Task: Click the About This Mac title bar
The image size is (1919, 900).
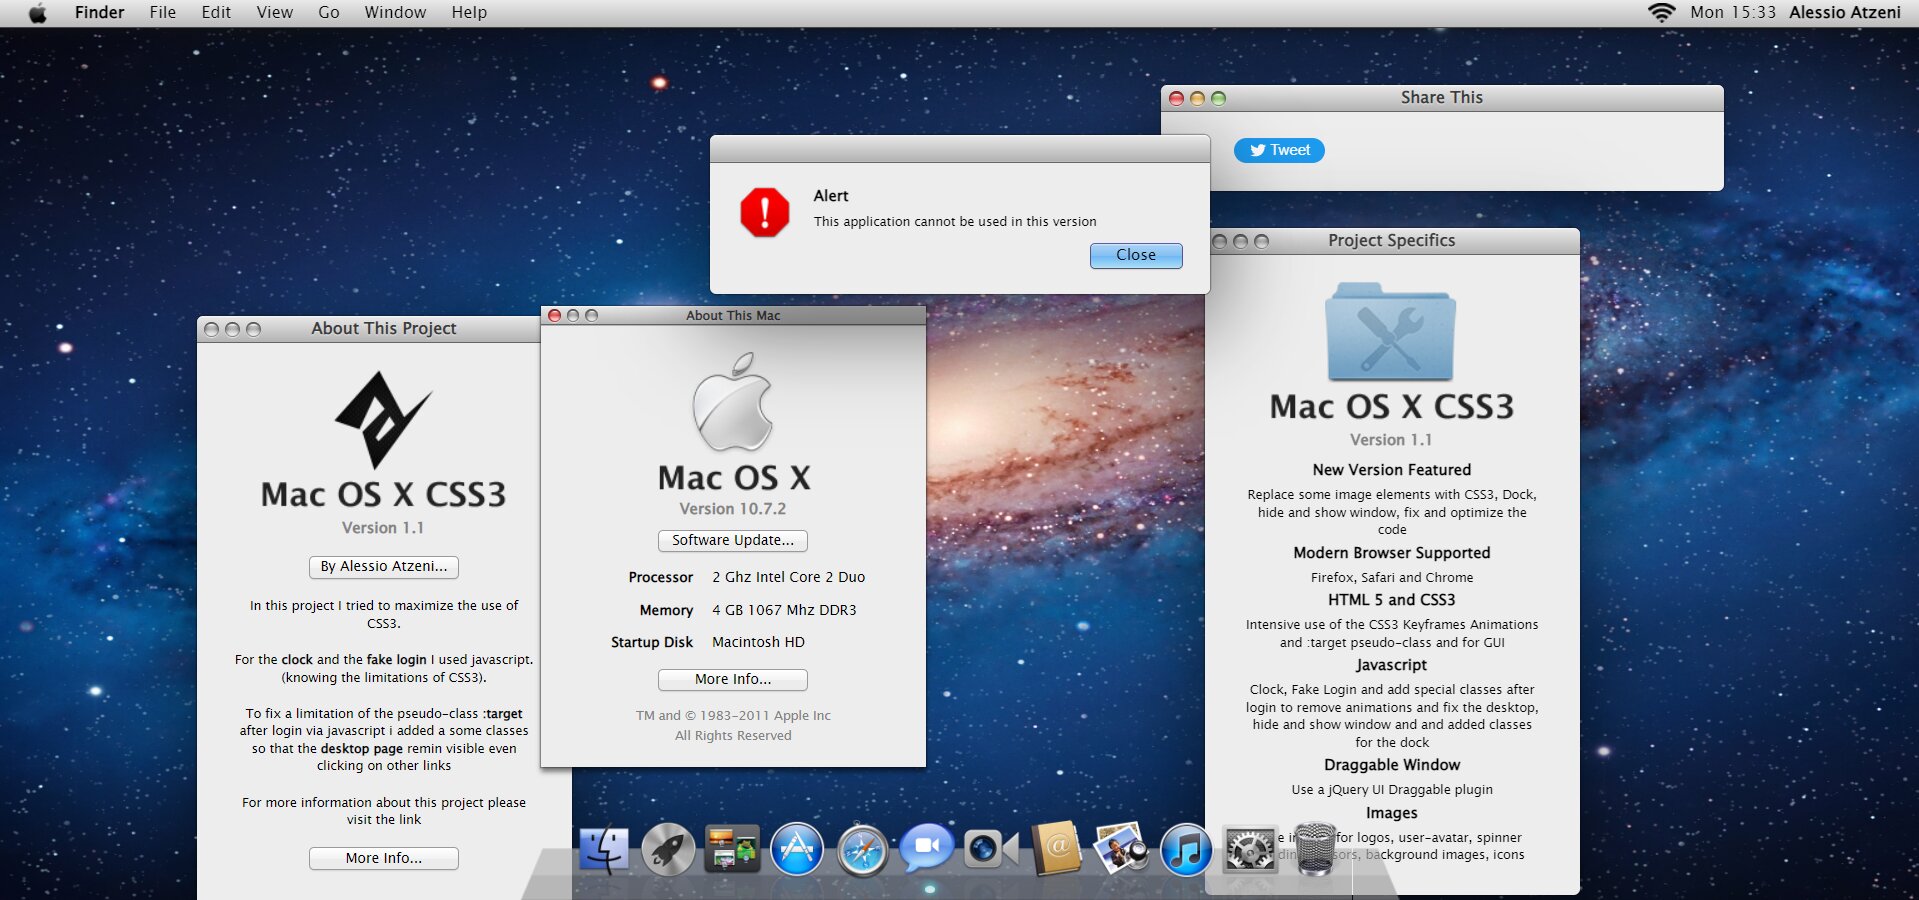Action: tap(733, 315)
